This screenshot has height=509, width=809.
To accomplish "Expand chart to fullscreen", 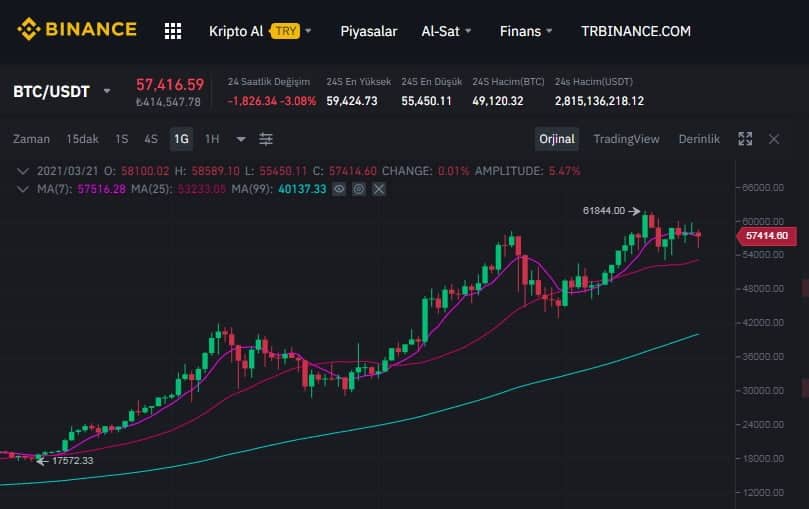I will (745, 139).
